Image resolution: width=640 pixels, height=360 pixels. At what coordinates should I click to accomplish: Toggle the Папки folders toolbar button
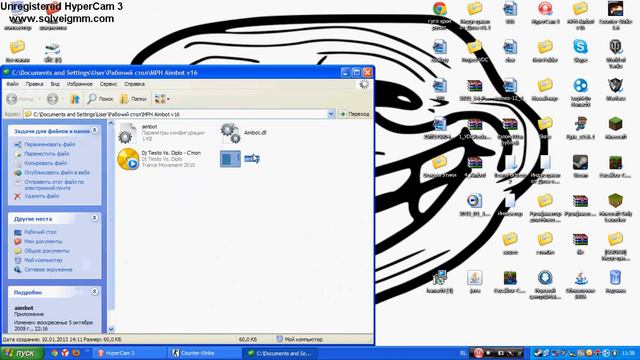133,99
